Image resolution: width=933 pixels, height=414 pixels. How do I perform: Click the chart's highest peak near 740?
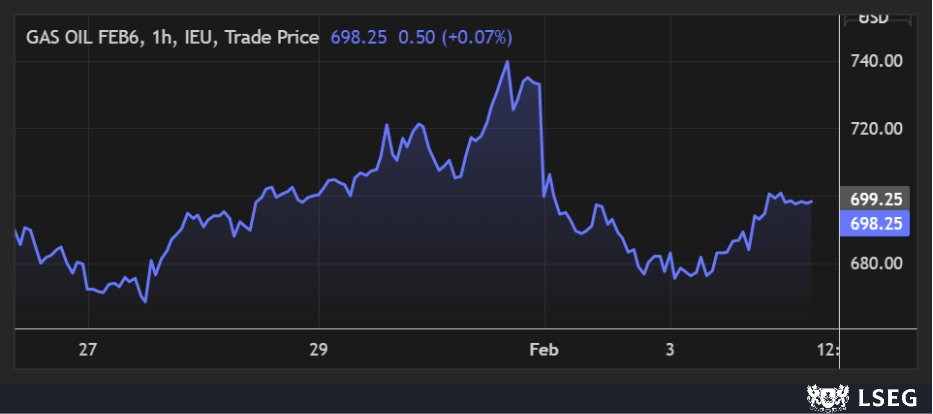(x=508, y=62)
